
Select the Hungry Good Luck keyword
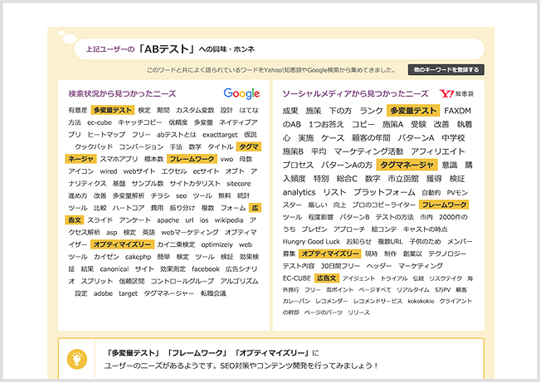[311, 241]
